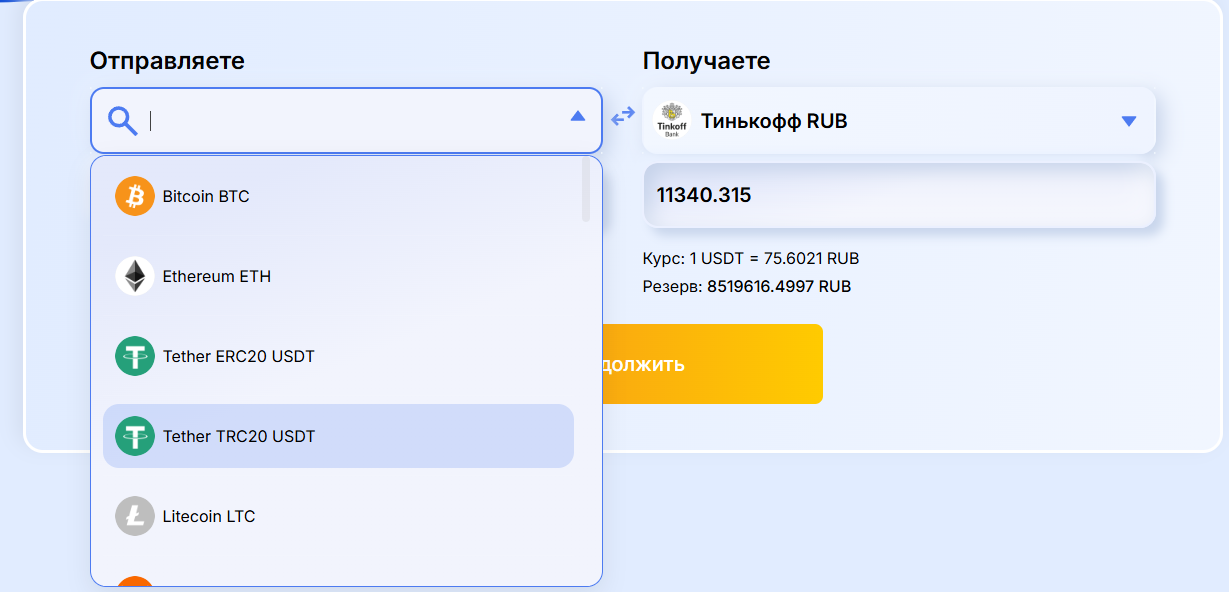Viewport: 1229px width, 592px height.
Task: Click the 11340.315 receive amount field
Action: click(x=899, y=195)
